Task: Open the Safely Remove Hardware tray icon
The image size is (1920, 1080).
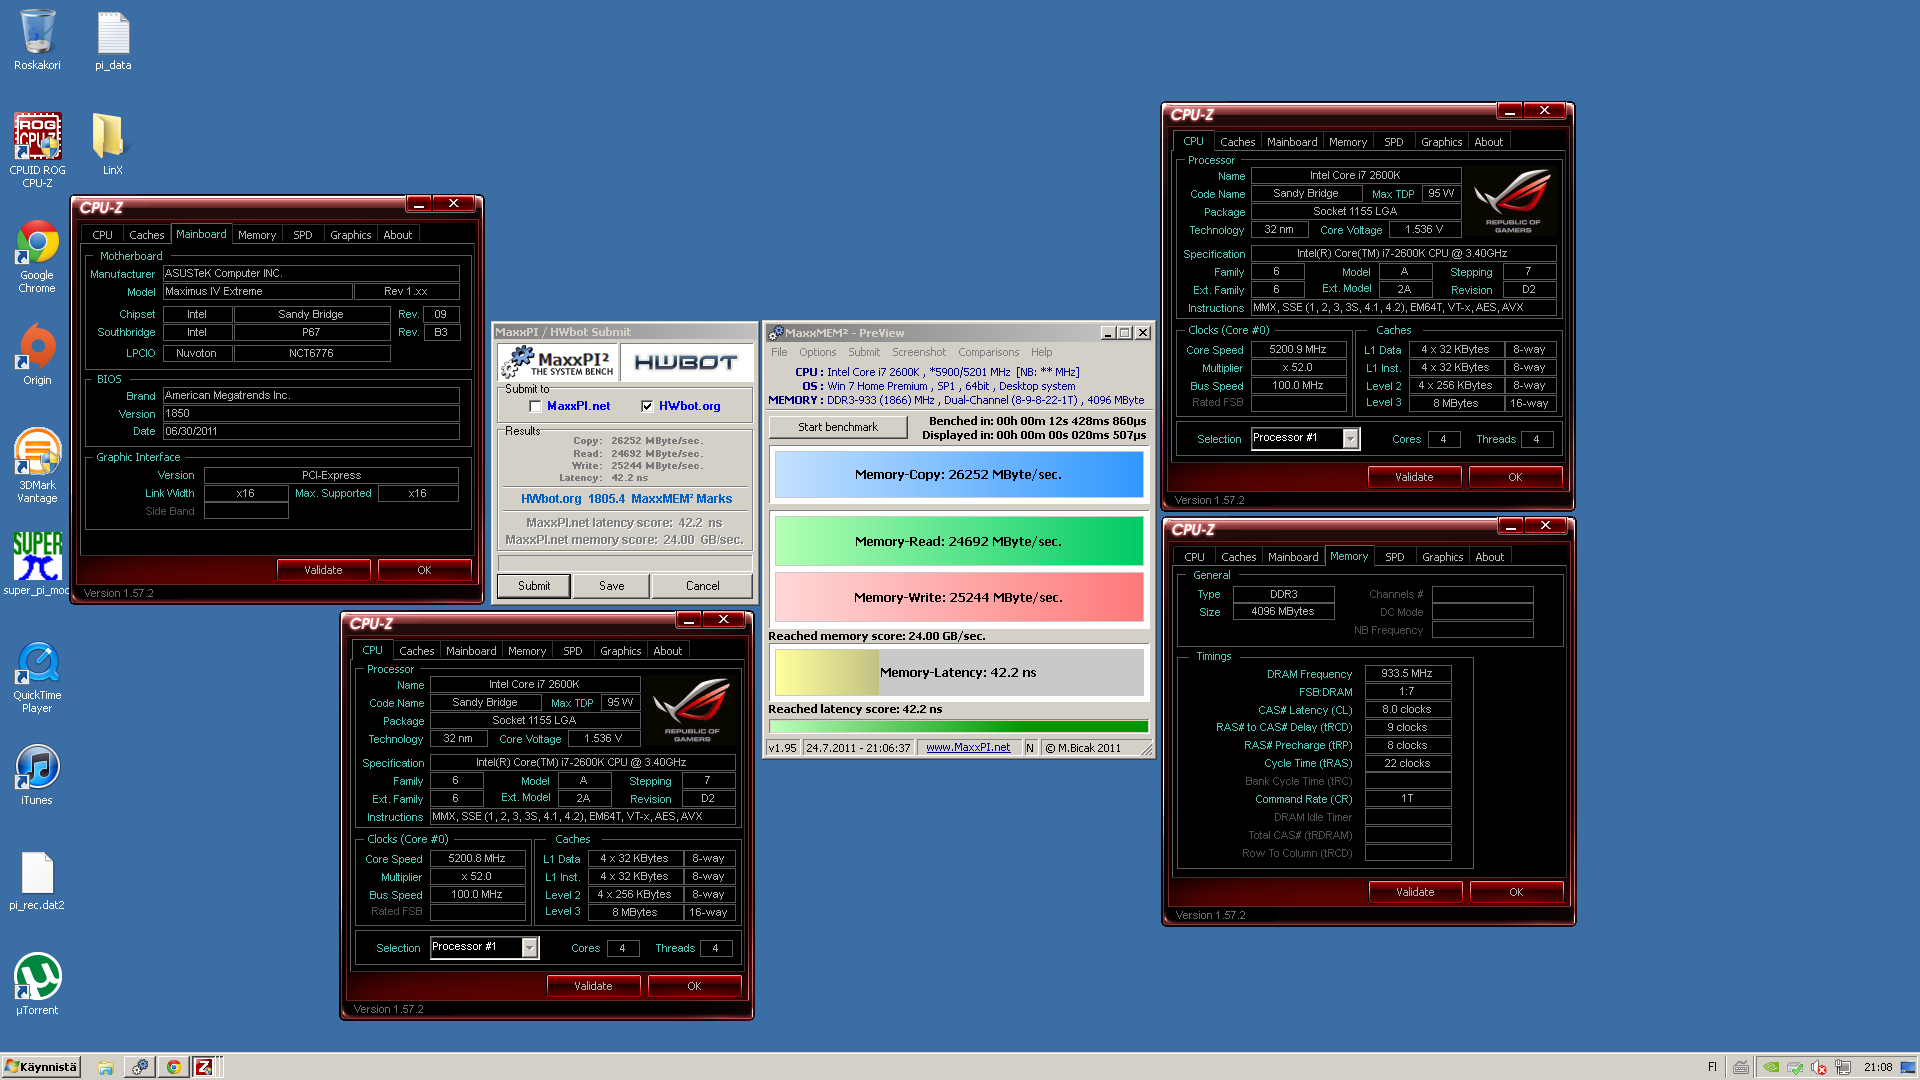Action: (x=1795, y=1067)
